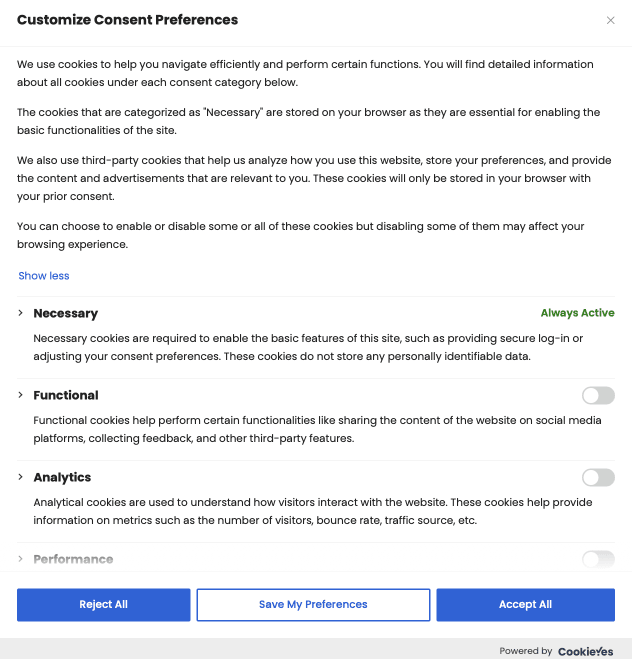Select the Necessary category heading
The height and width of the screenshot is (659, 632).
coord(66,313)
